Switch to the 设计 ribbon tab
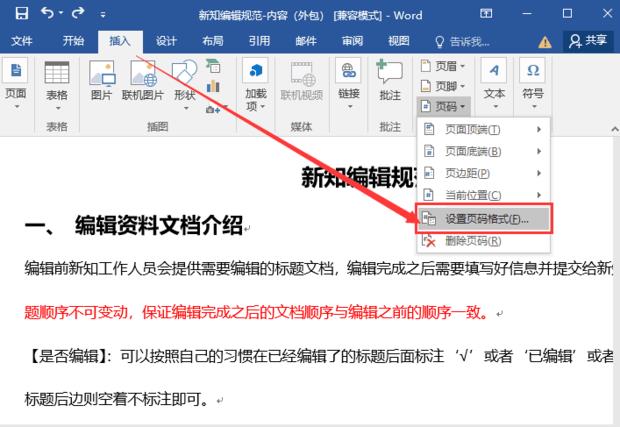620x427 pixels. tap(166, 41)
